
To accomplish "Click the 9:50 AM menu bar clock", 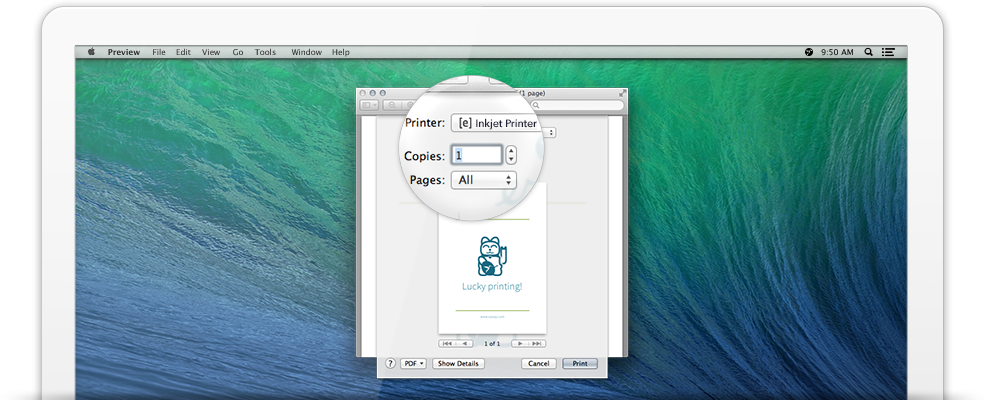I will (x=837, y=52).
